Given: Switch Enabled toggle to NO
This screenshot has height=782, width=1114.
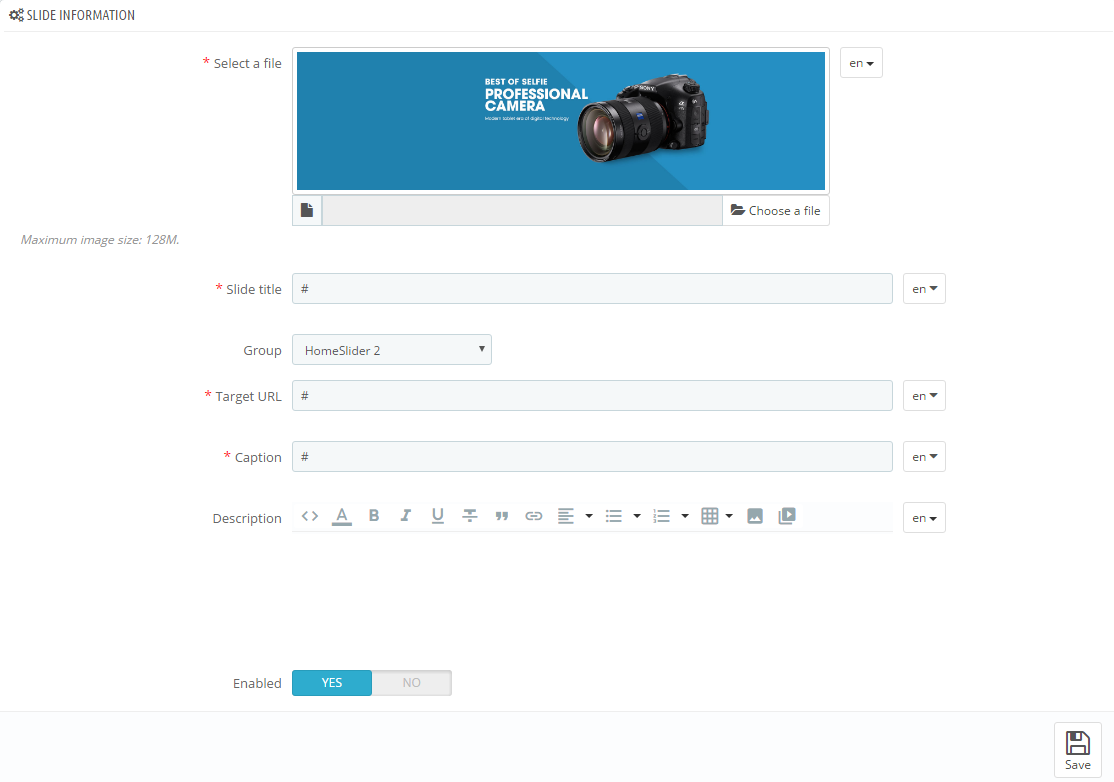Looking at the screenshot, I should [411, 683].
